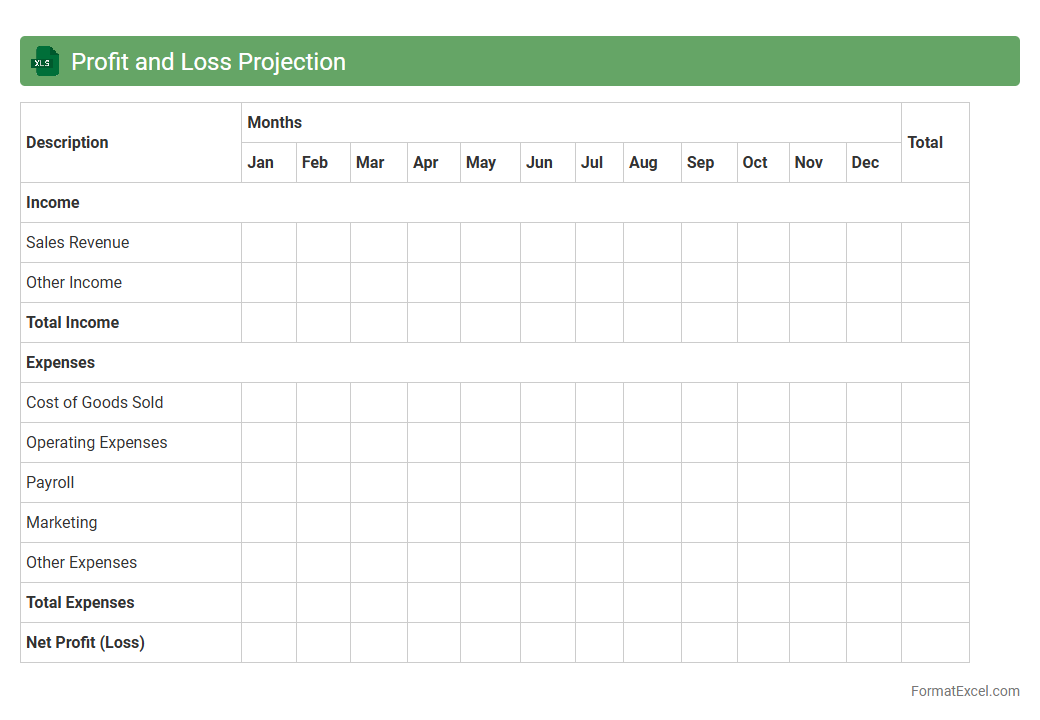Click the Marketing row label
The width and height of the screenshot is (1040, 720).
[x=62, y=522]
